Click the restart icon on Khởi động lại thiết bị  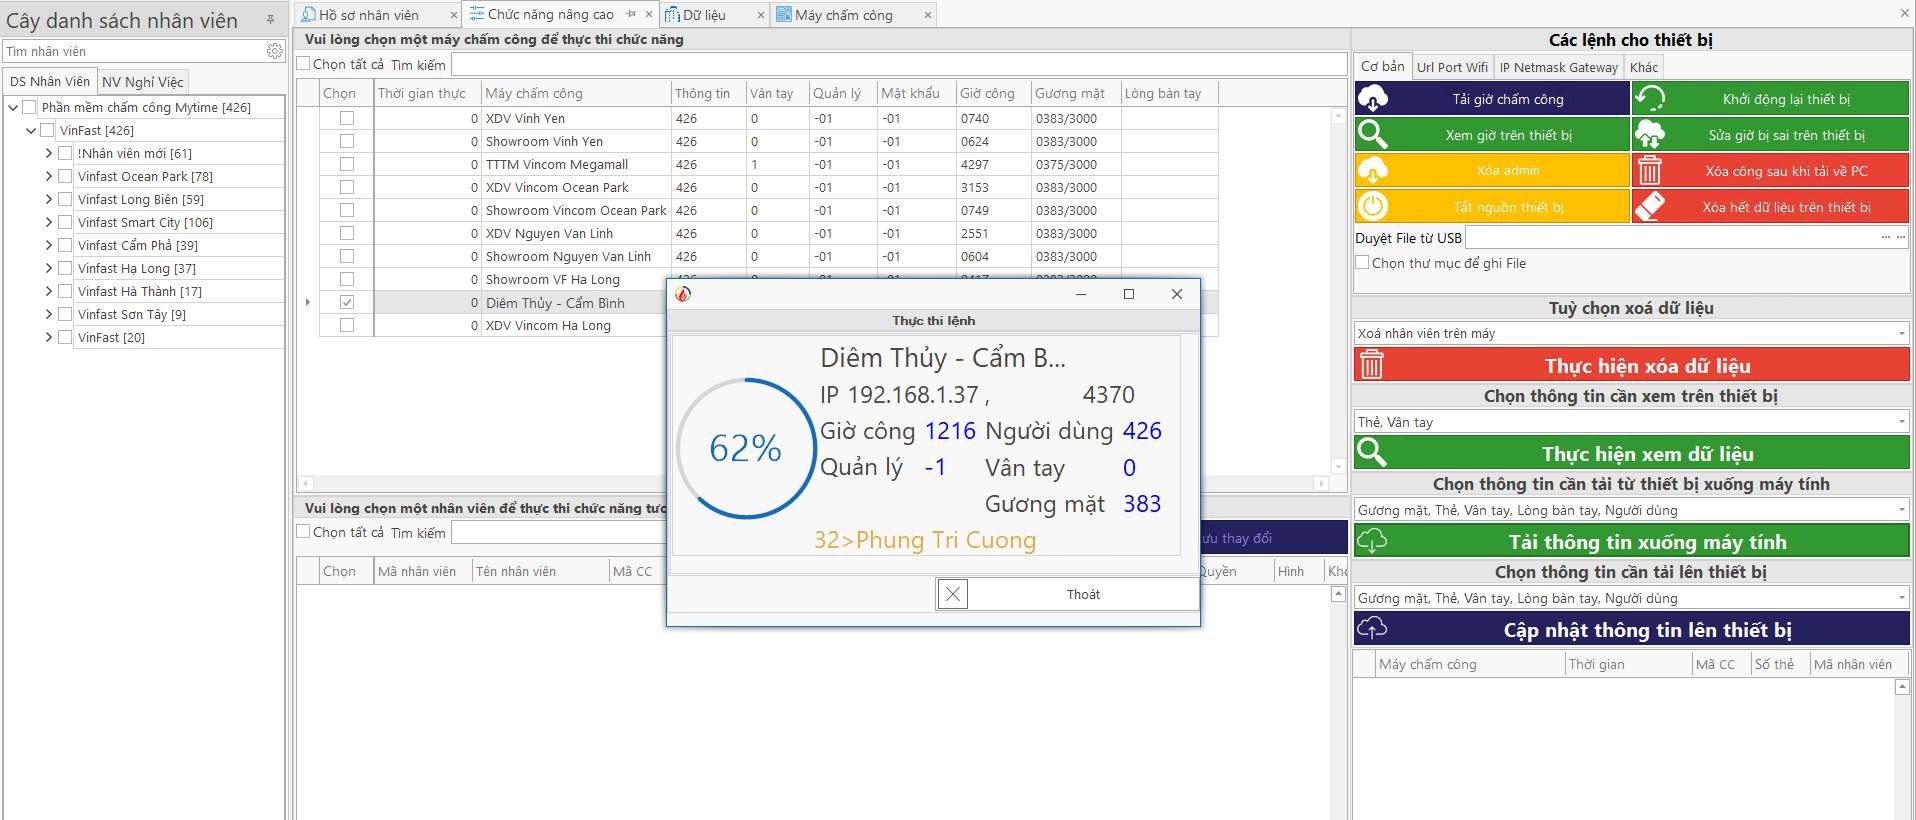(x=1649, y=99)
